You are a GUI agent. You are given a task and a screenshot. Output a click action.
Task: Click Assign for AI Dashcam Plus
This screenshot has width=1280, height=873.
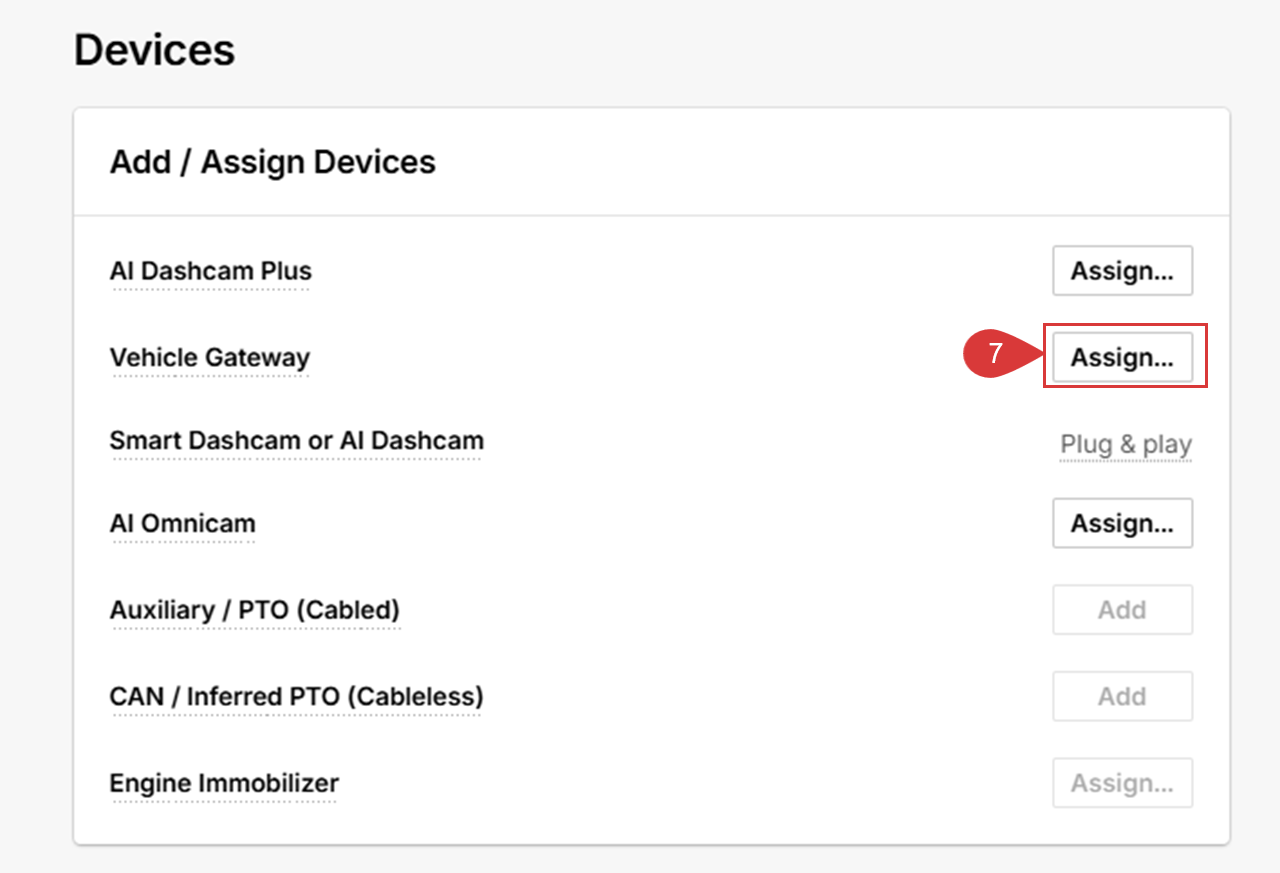[1122, 271]
